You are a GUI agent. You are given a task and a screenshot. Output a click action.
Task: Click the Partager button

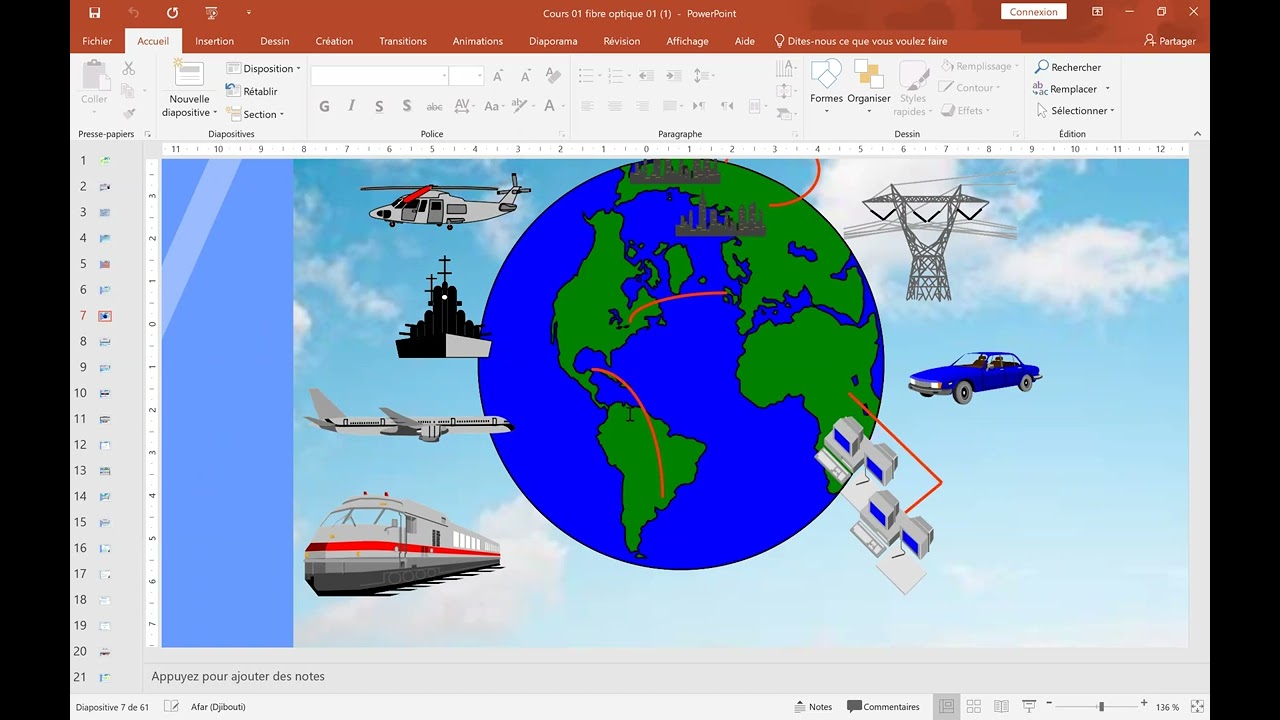click(x=1170, y=41)
